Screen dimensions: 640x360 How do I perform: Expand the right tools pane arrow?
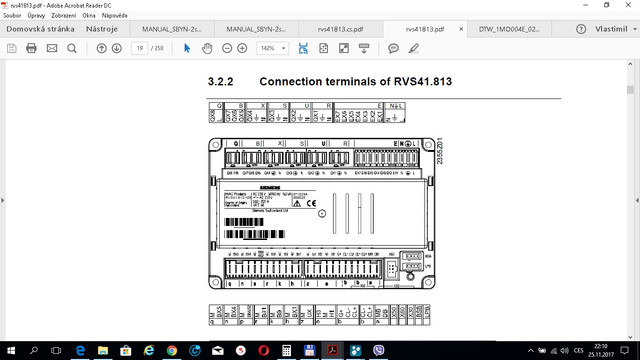pyautogui.click(x=637, y=200)
